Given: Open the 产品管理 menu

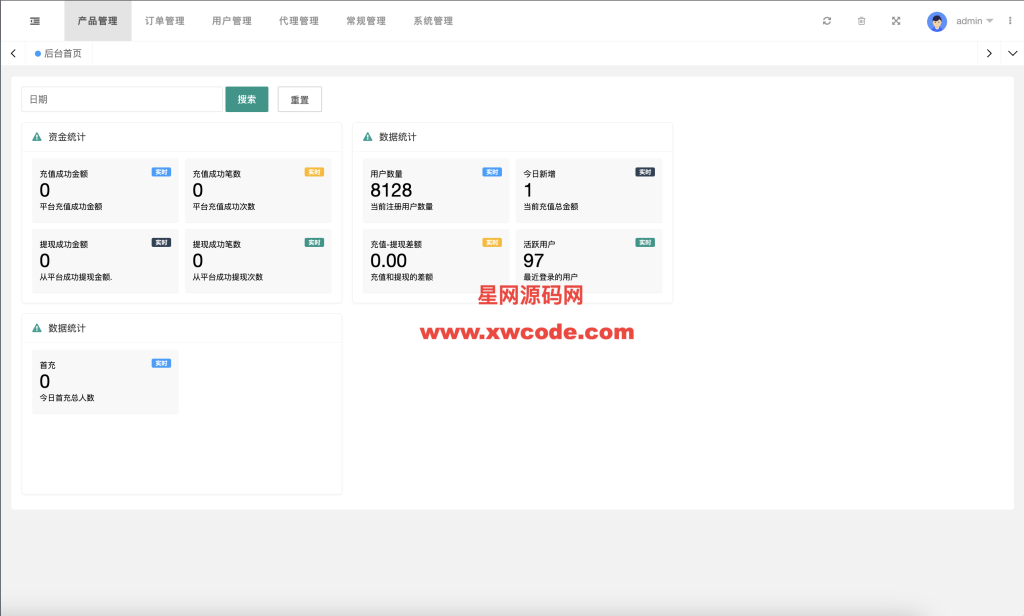Looking at the screenshot, I should 98,21.
